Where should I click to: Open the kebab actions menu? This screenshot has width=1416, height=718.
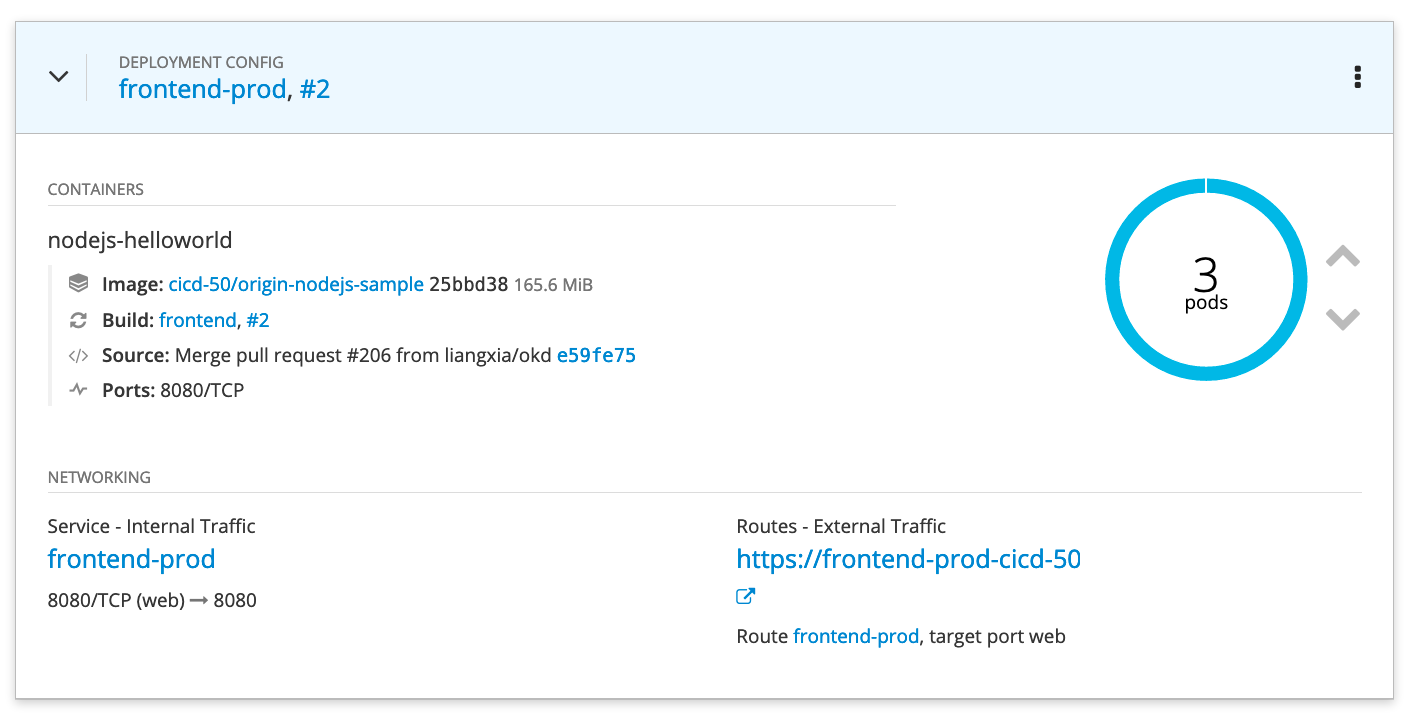point(1357,77)
